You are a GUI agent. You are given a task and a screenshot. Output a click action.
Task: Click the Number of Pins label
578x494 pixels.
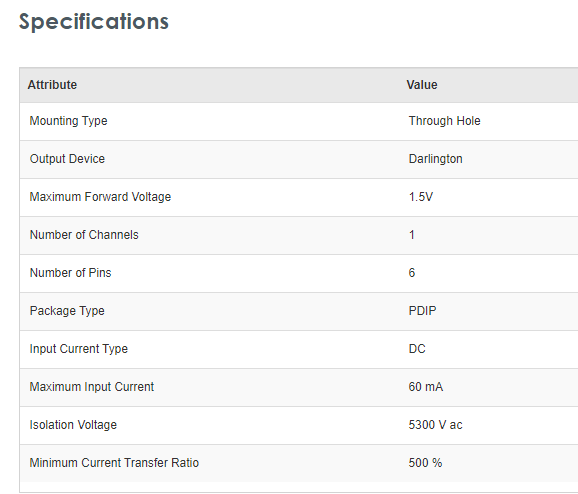click(x=70, y=273)
